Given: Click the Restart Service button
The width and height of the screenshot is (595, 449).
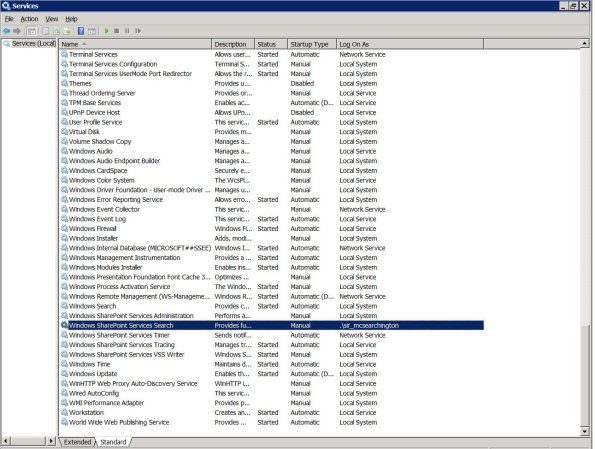Looking at the screenshot, I should pyautogui.click(x=138, y=31).
